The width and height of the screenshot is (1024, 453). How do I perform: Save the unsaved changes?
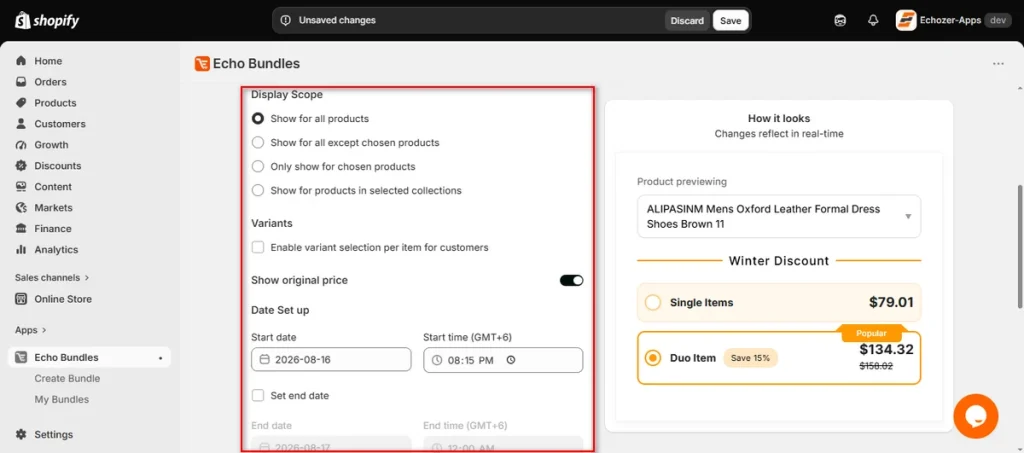730,20
